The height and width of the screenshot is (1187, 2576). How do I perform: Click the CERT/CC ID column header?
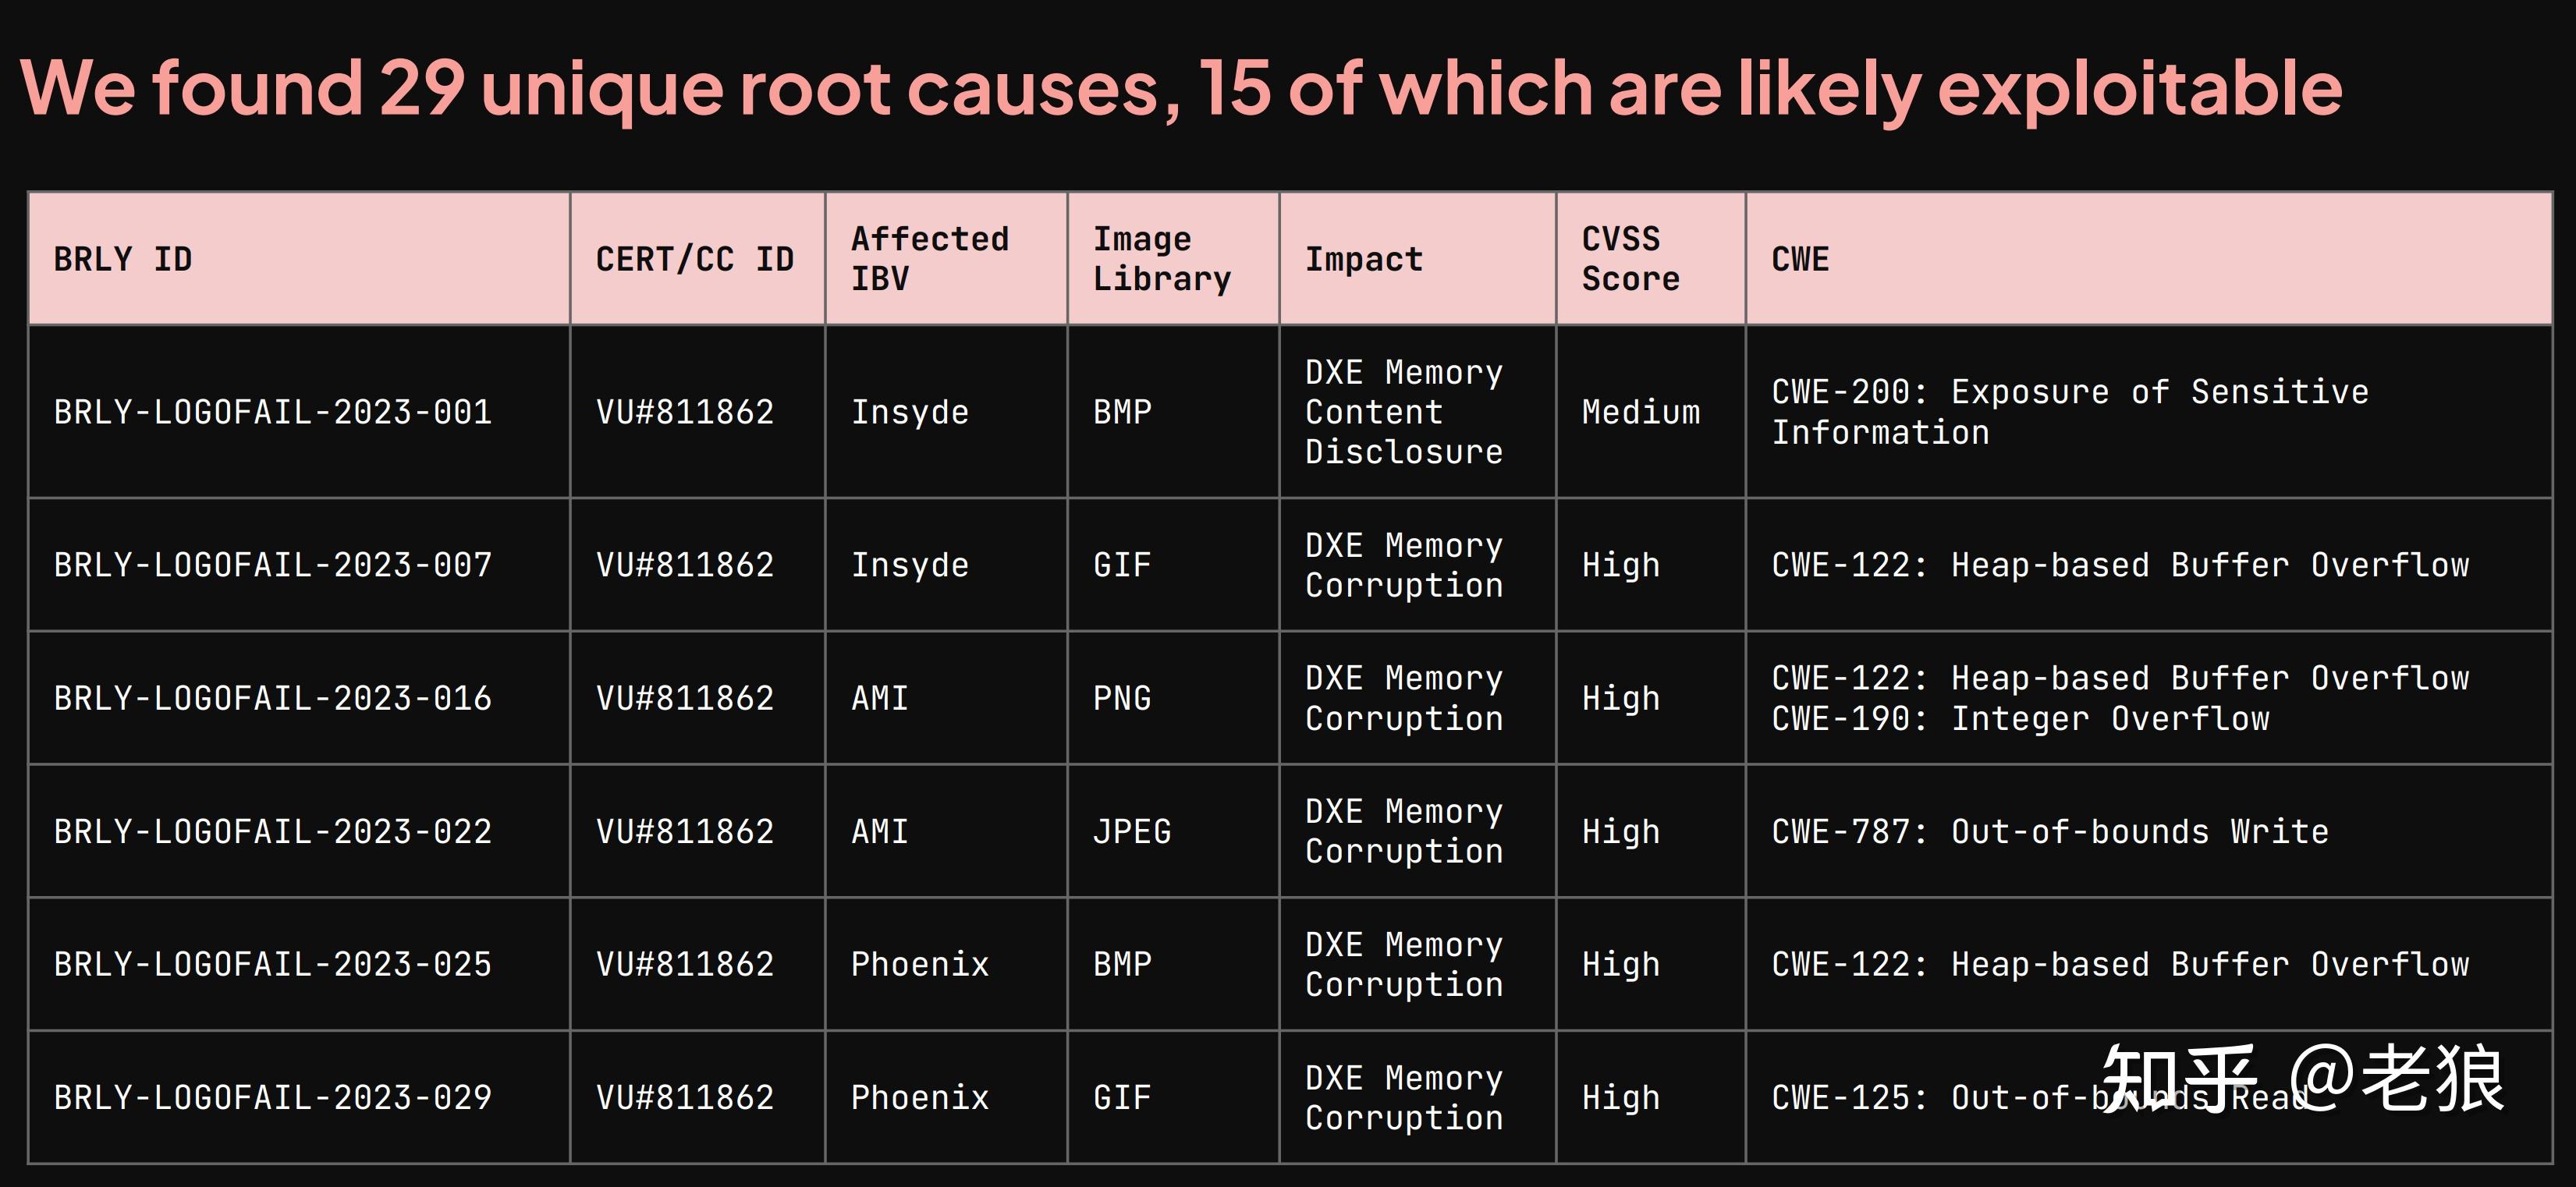(x=695, y=259)
